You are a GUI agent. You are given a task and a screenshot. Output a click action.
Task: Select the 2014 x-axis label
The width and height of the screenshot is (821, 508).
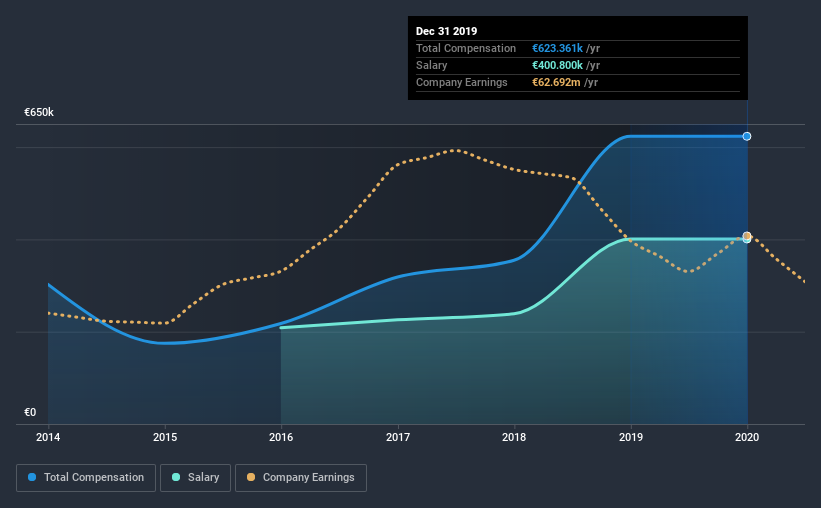coord(48,437)
